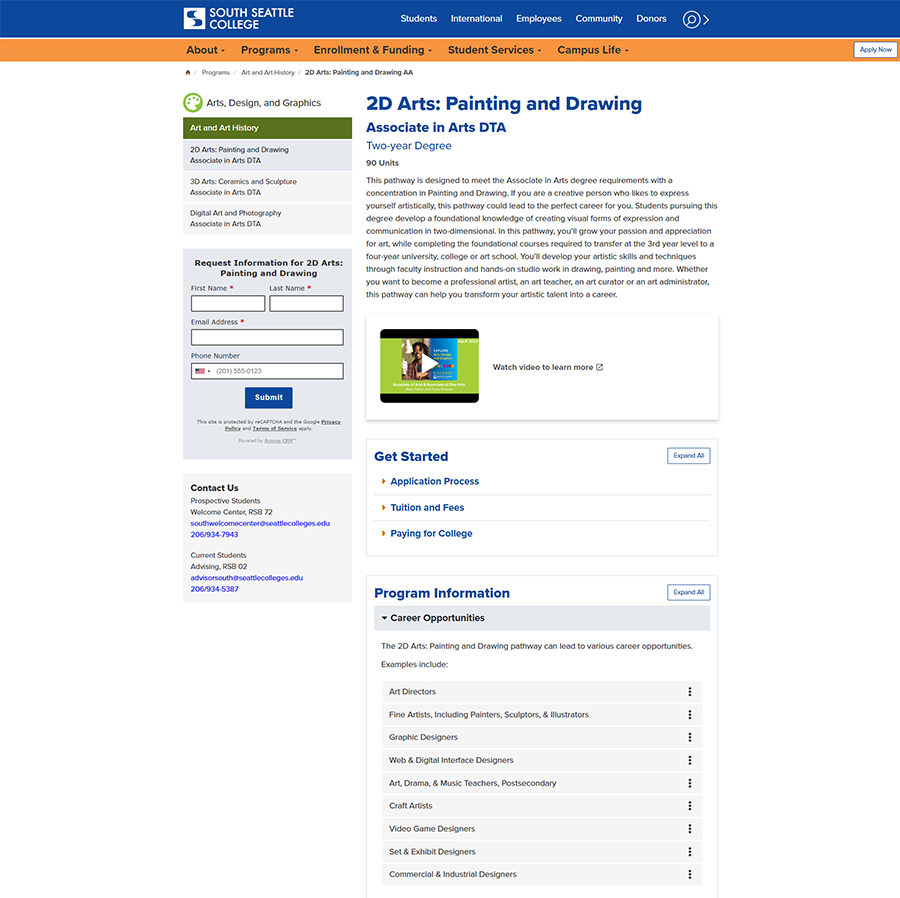The width and height of the screenshot is (900, 898).
Task: Expand the Tuition and Fees section
Action: tap(427, 508)
